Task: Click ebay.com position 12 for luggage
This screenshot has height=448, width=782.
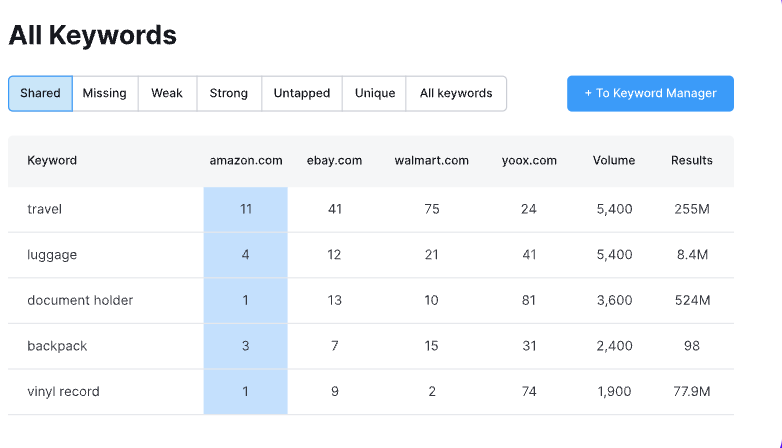Action: 334,255
